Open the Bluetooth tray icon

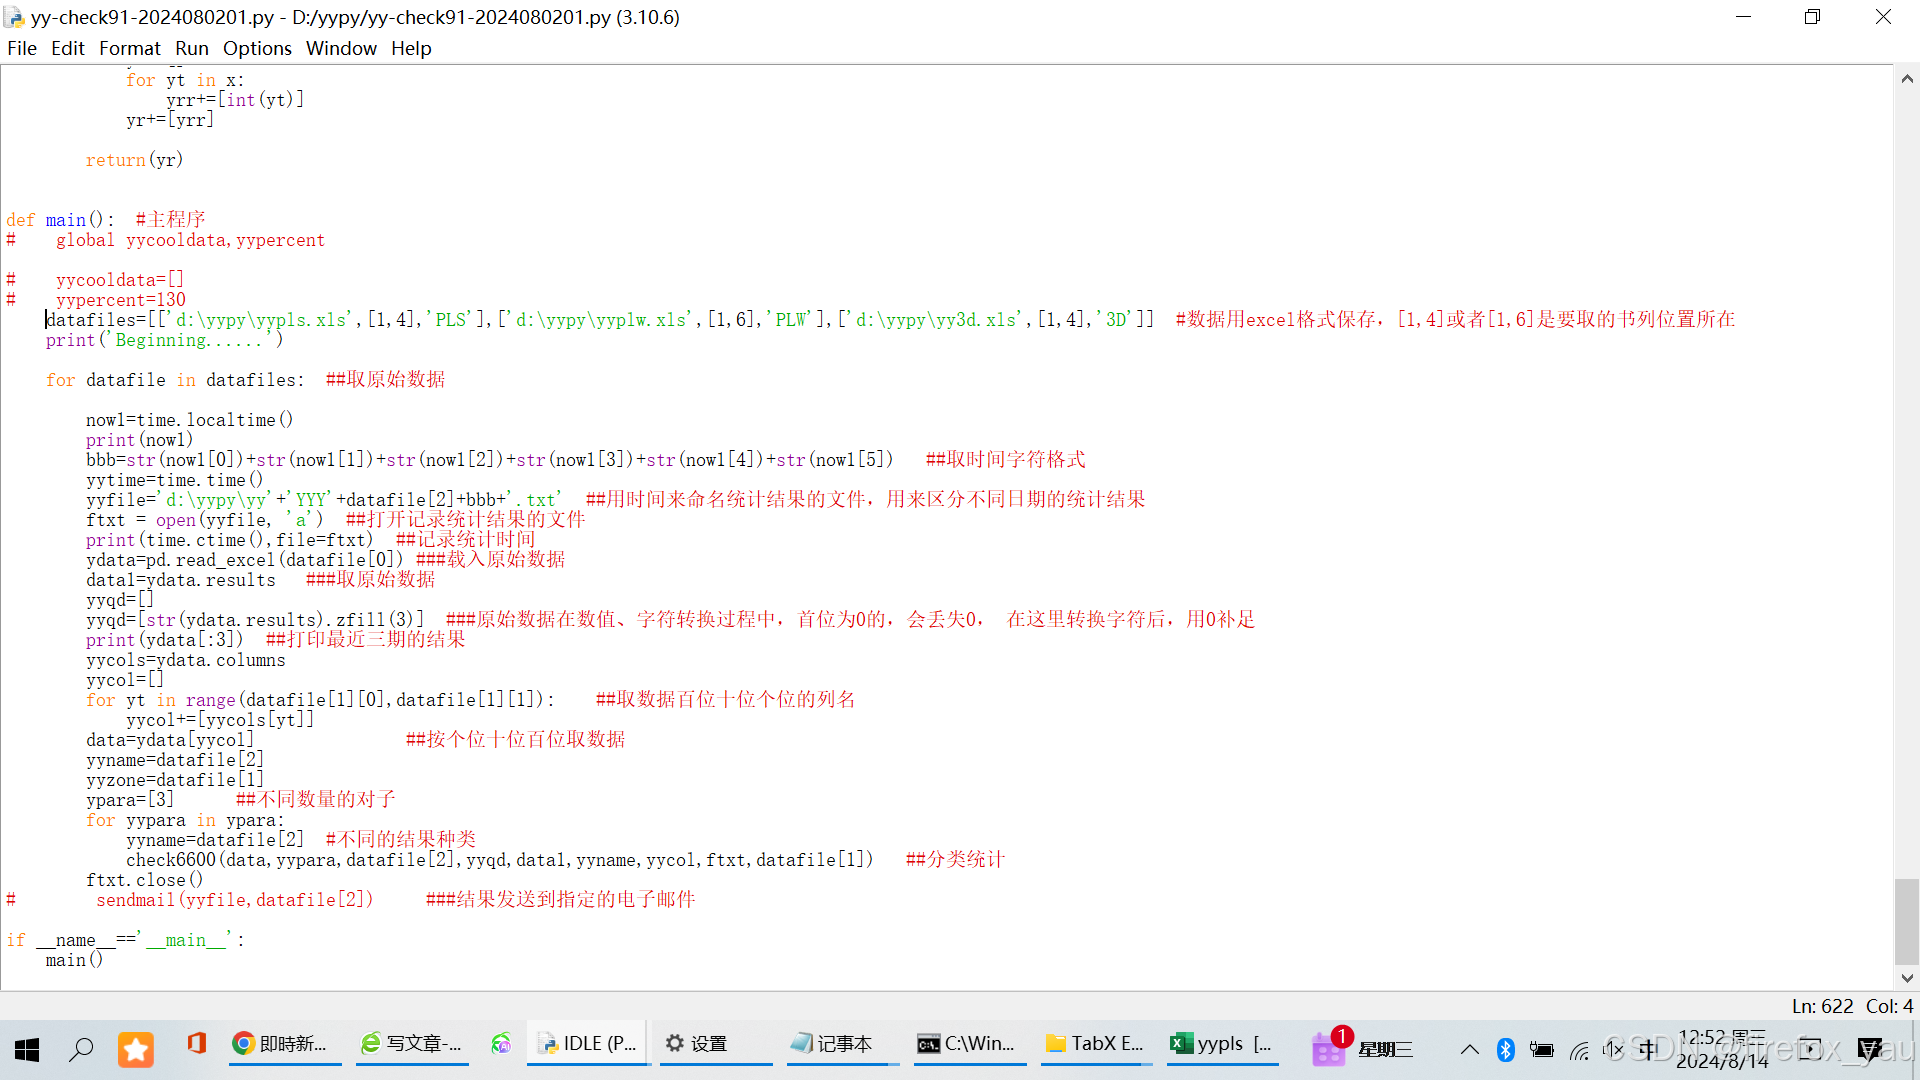[x=1505, y=1049]
